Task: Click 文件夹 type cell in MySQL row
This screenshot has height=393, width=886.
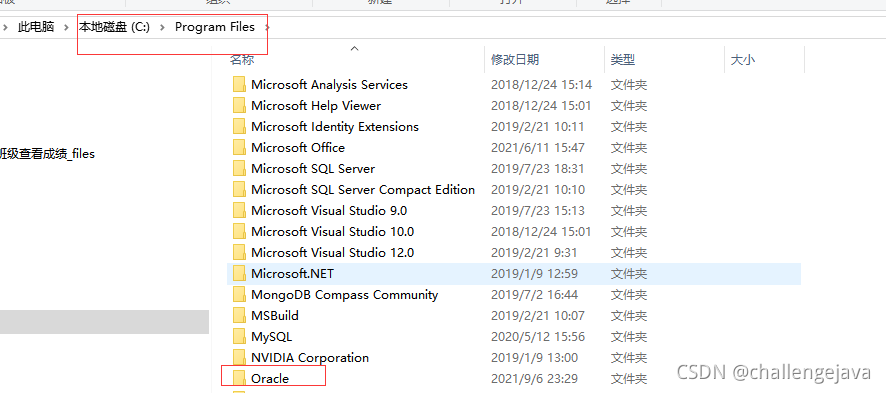Action: (x=628, y=337)
